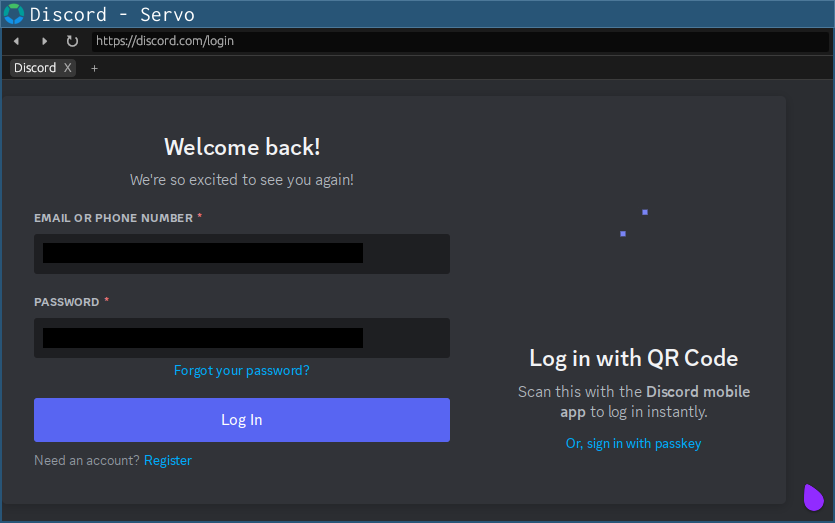
Task: Open a new tab with plus button
Action: tap(95, 68)
